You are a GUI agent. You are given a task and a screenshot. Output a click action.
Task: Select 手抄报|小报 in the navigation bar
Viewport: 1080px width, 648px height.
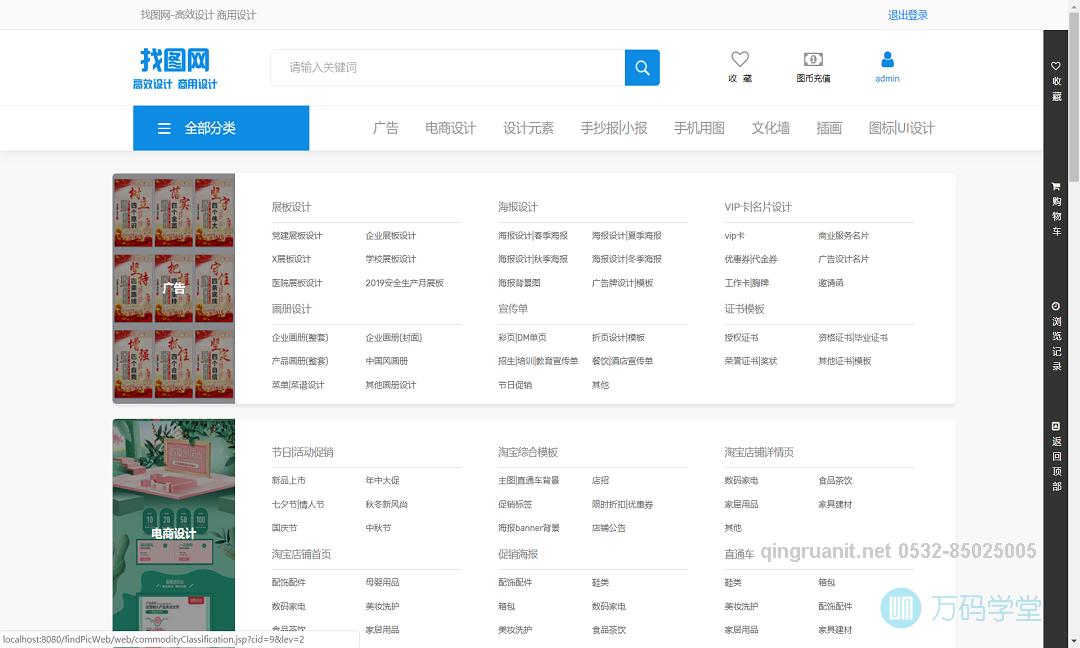(x=613, y=128)
